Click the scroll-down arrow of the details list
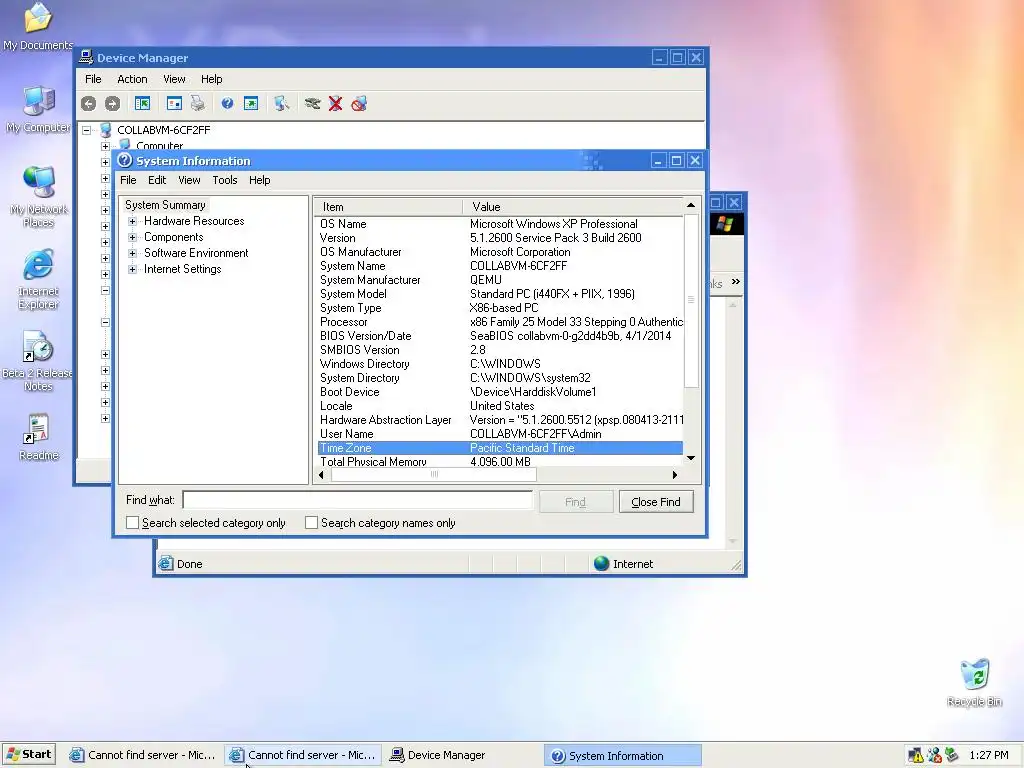The image size is (1024, 768). (691, 458)
